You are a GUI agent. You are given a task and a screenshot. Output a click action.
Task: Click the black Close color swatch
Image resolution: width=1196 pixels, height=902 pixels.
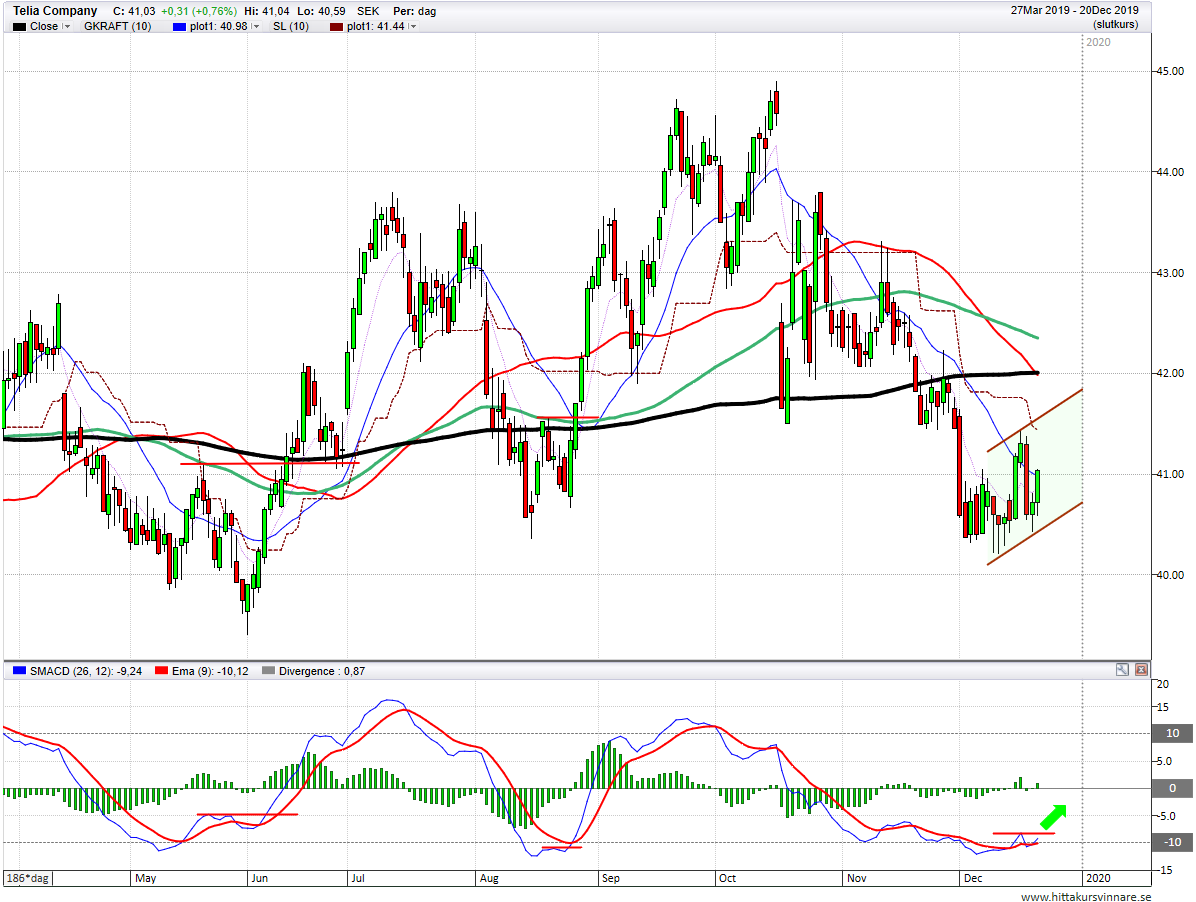click(x=20, y=27)
